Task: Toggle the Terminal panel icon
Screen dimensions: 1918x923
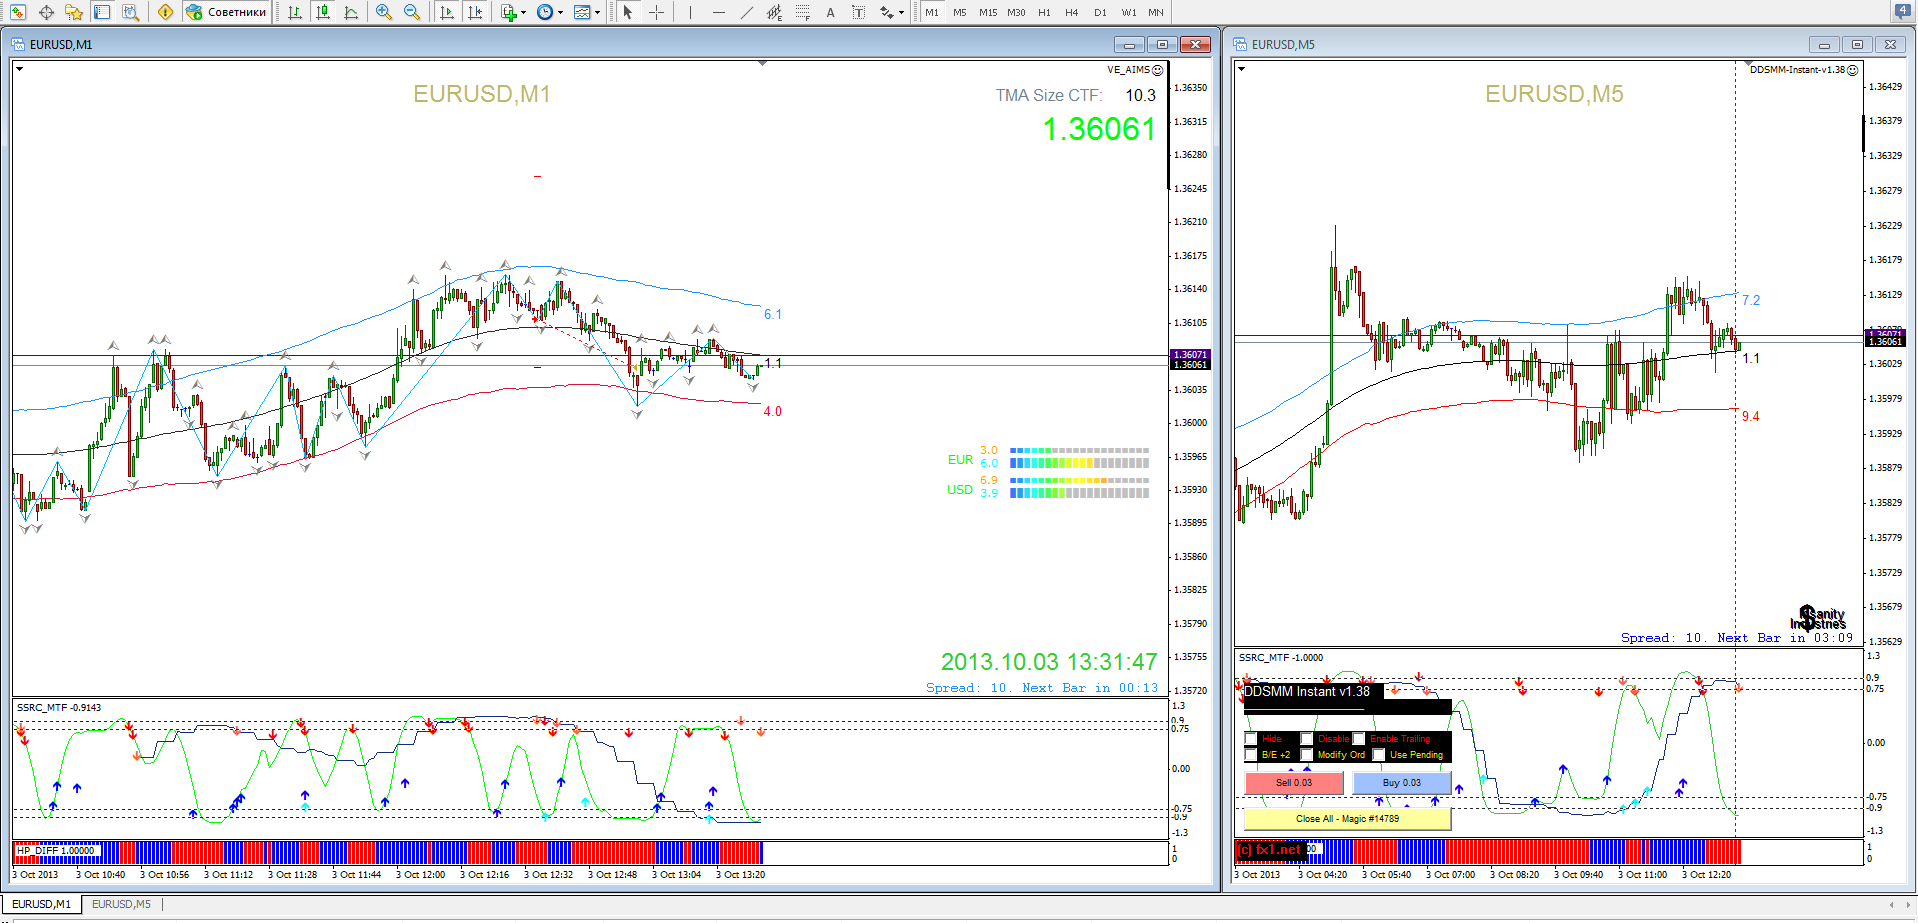Action: (102, 12)
